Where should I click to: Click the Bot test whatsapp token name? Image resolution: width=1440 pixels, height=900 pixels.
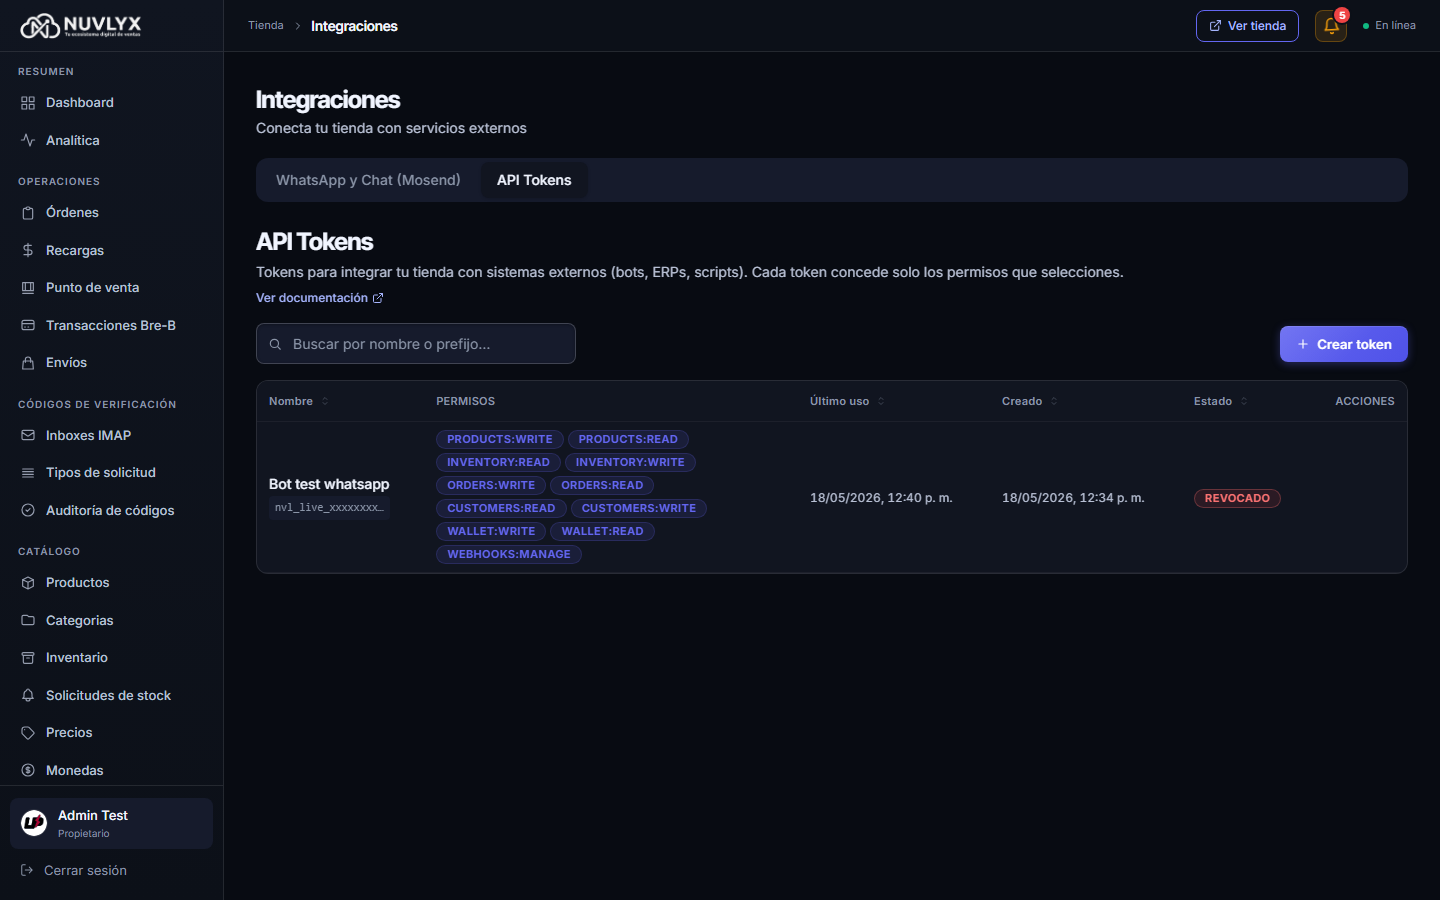point(329,484)
